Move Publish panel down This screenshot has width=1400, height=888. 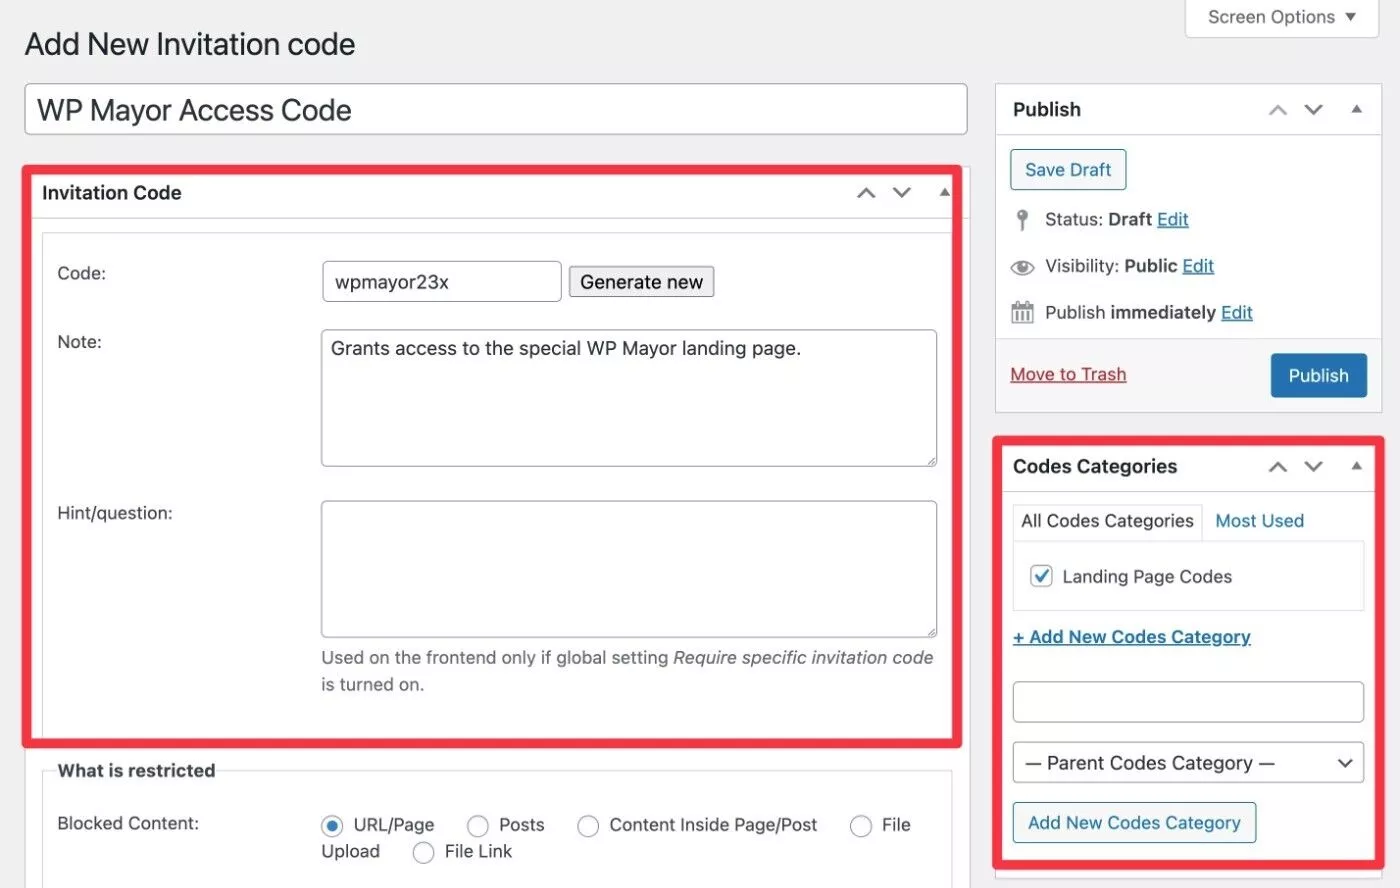(1314, 110)
